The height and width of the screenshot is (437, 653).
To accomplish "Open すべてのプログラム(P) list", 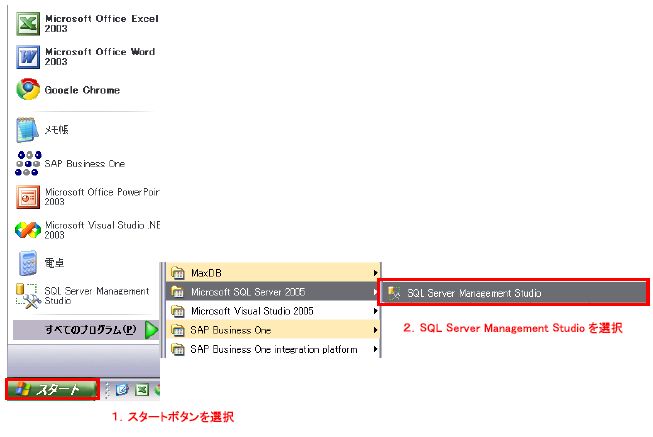I will click(86, 330).
